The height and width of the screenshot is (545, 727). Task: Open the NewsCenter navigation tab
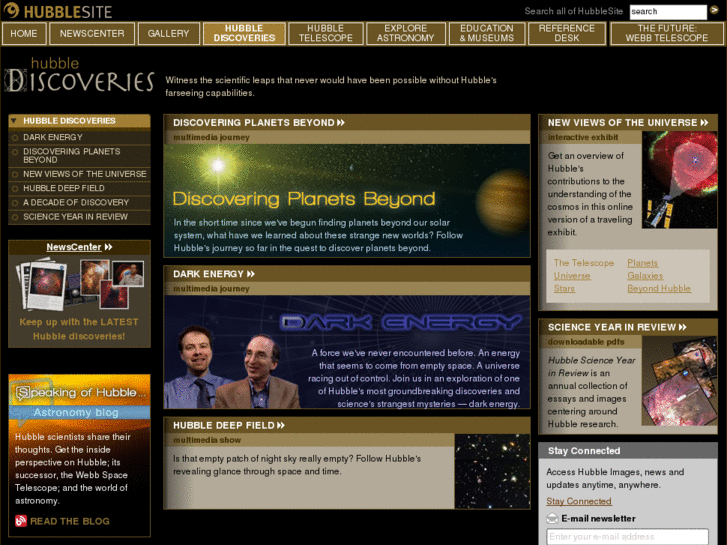92,33
